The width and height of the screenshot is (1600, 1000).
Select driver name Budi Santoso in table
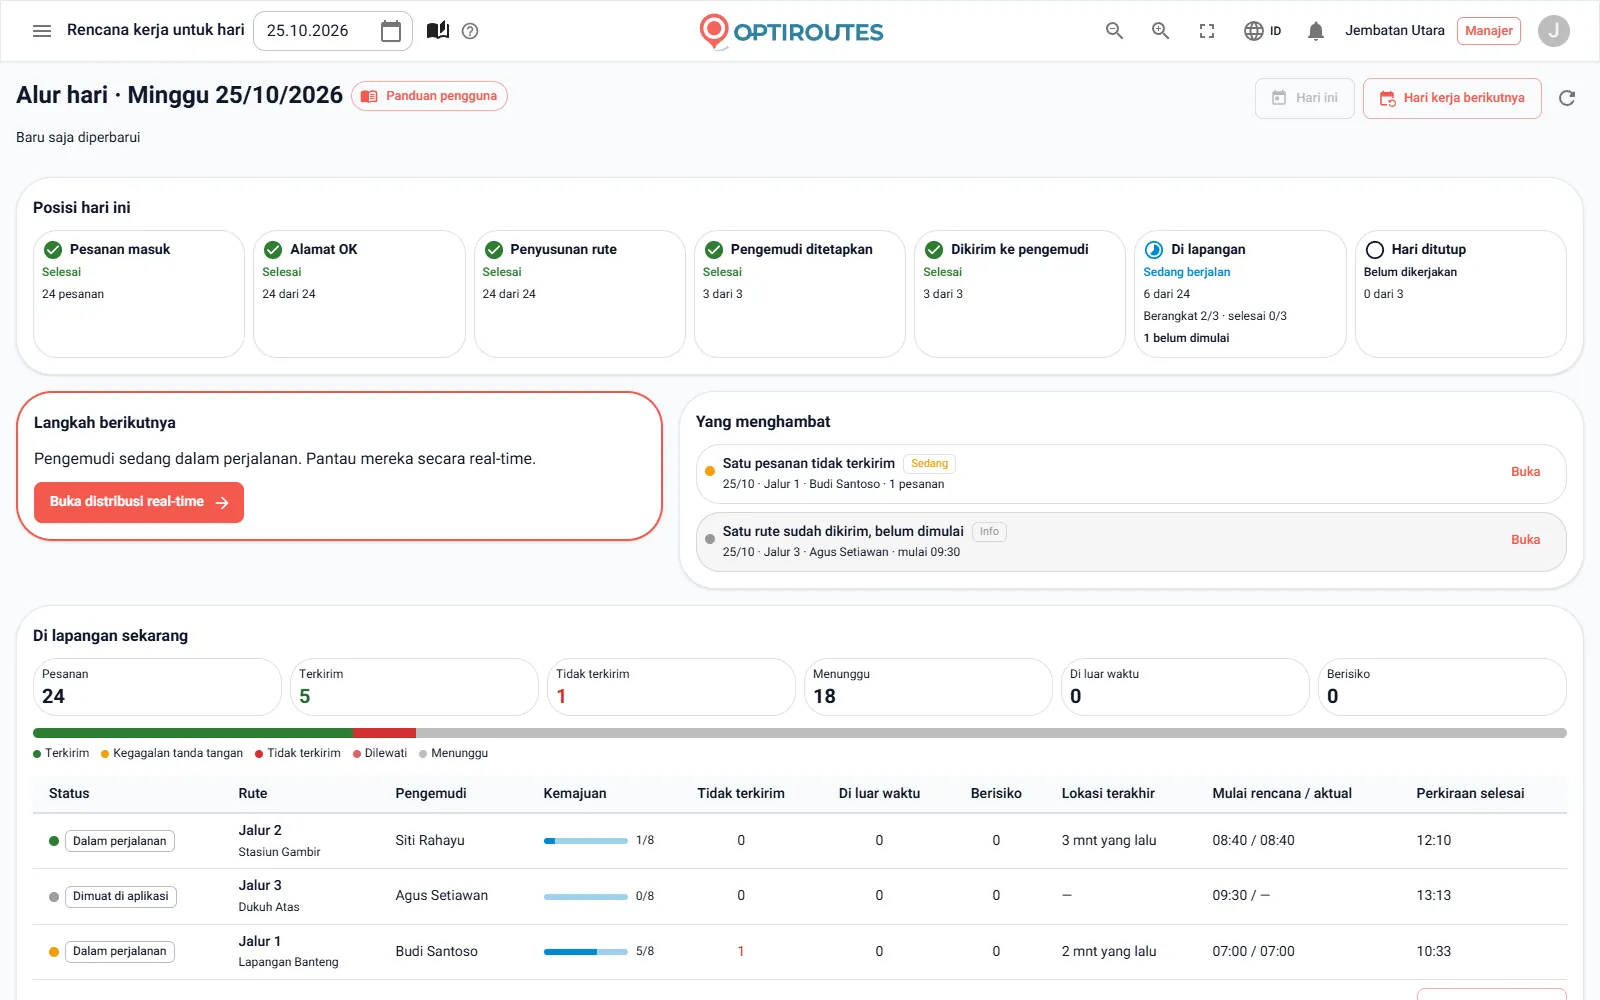[436, 951]
